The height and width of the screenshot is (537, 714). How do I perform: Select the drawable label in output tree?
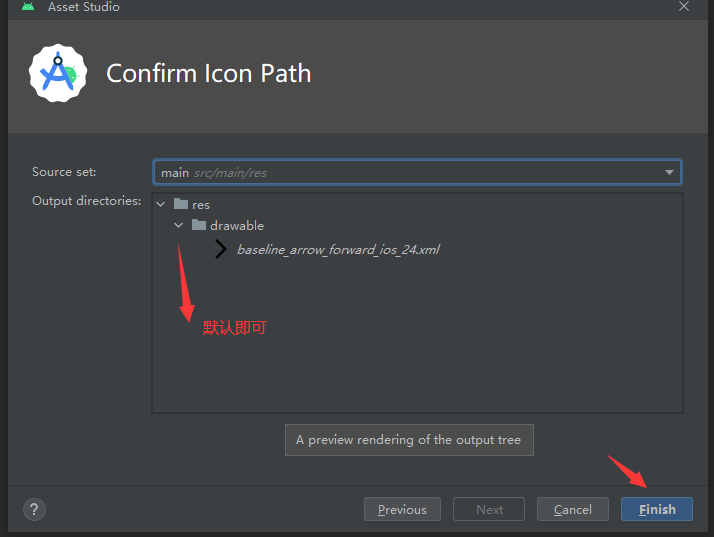(x=237, y=226)
